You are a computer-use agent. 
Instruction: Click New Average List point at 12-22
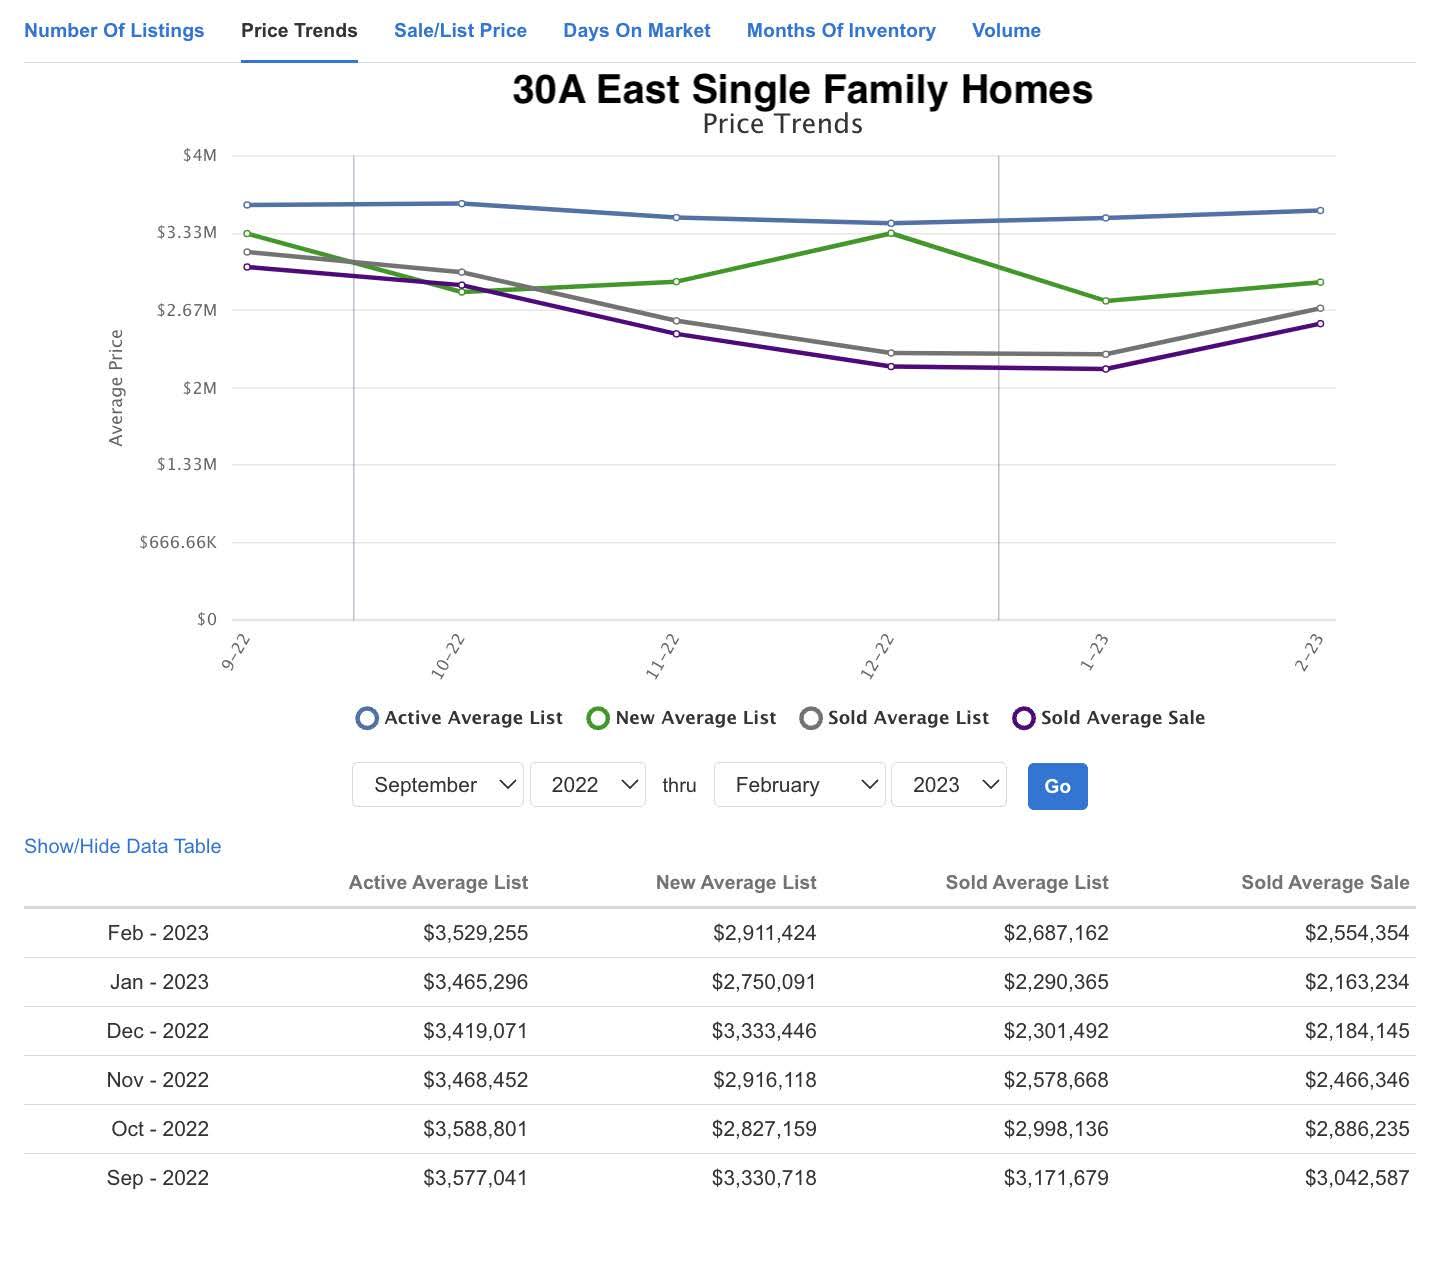(891, 233)
